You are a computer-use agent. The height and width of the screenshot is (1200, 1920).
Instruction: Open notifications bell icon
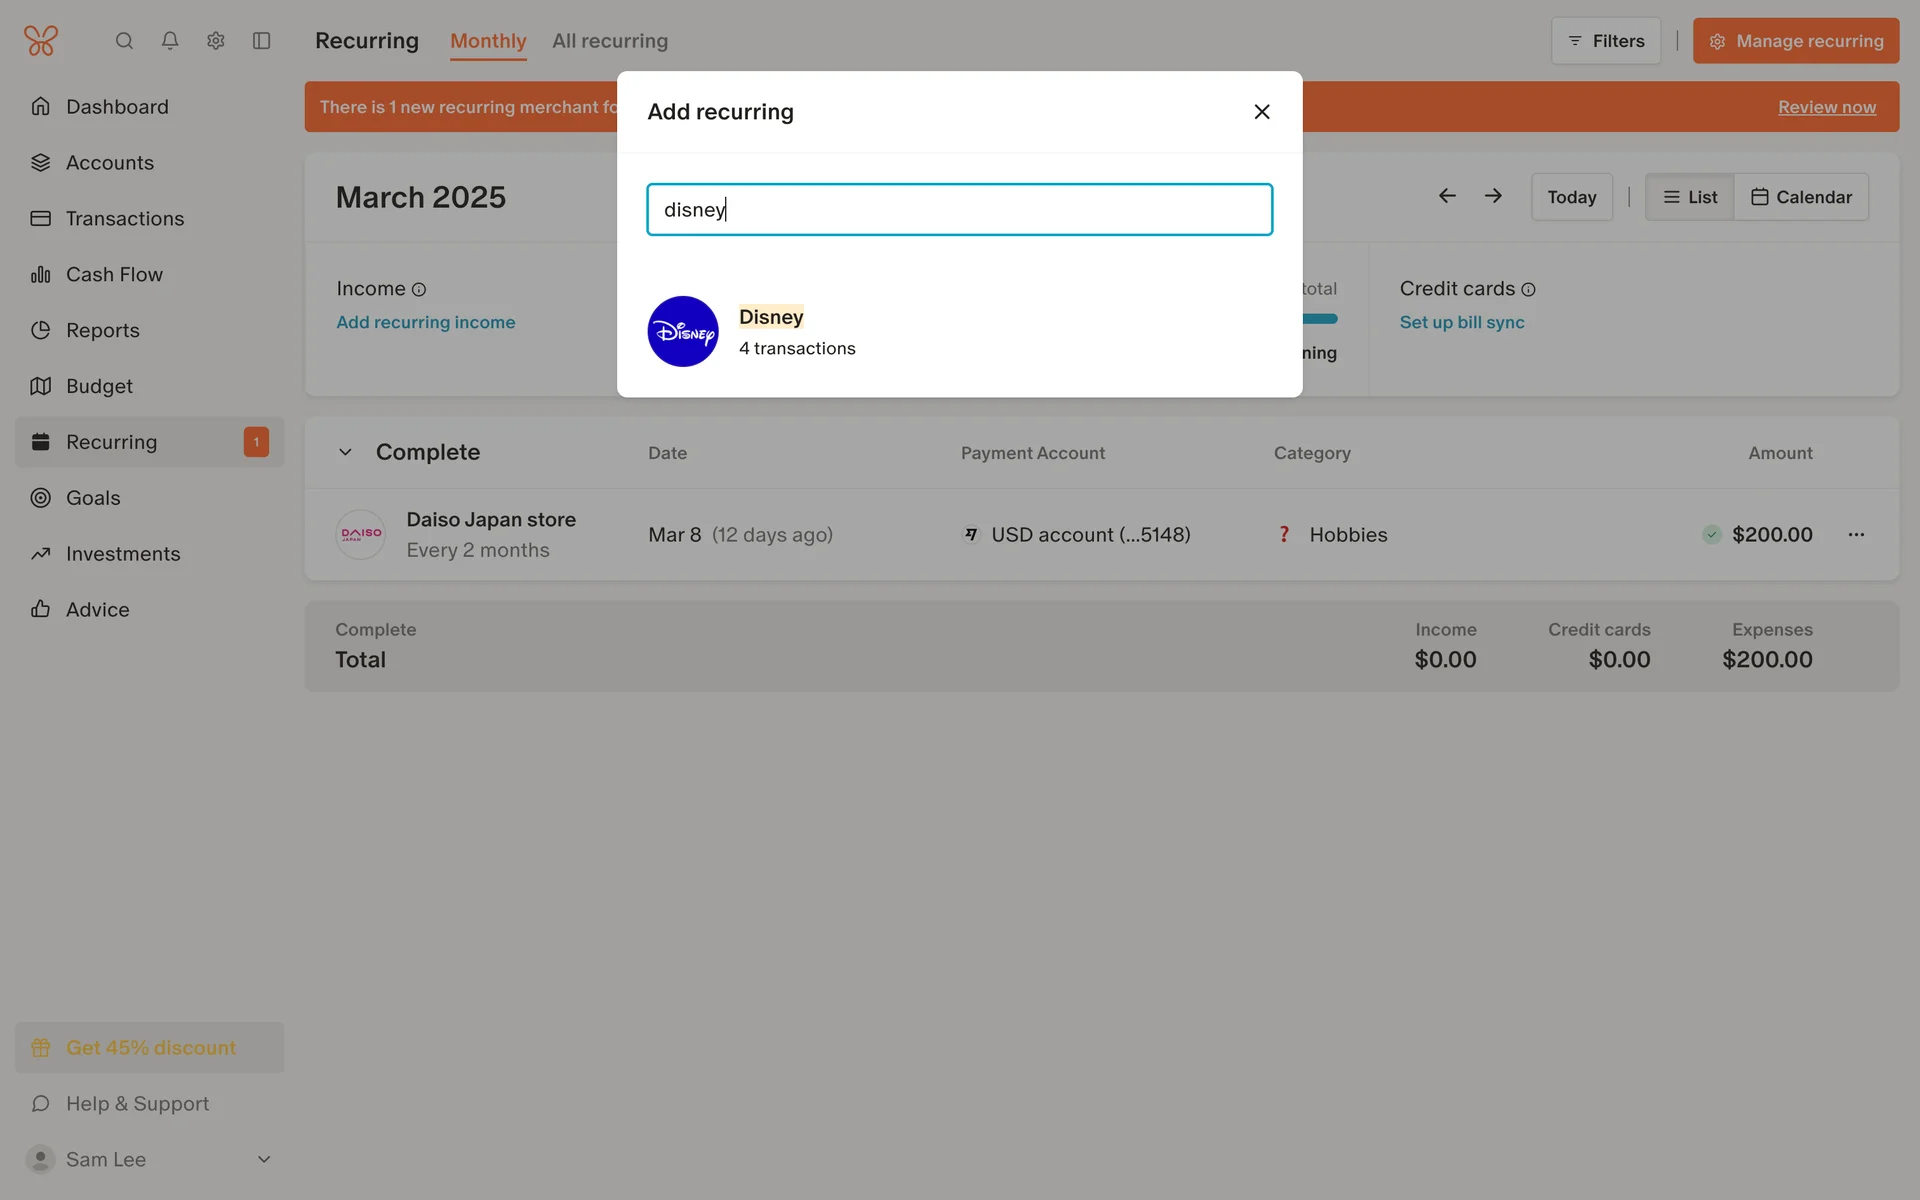click(x=170, y=41)
